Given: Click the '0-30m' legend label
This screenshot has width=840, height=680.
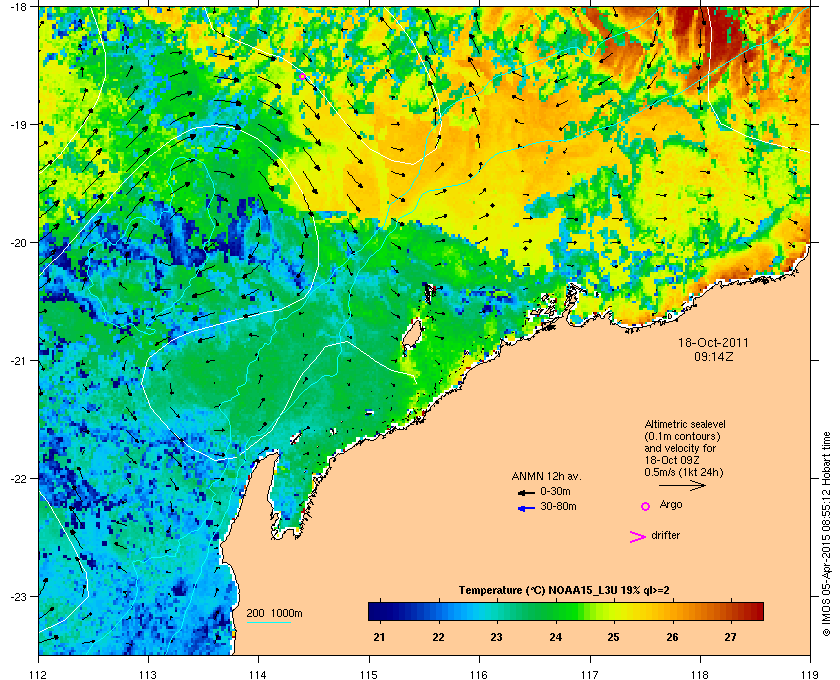Looking at the screenshot, I should (556, 491).
